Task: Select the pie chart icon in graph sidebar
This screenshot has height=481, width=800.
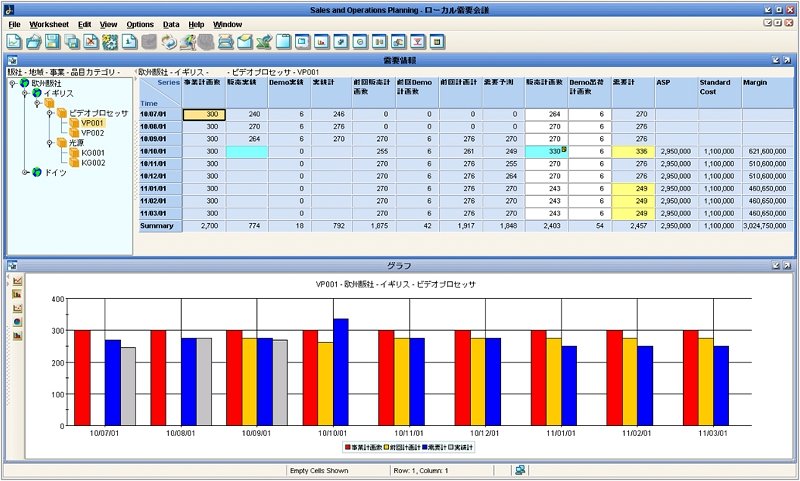Action: point(18,322)
